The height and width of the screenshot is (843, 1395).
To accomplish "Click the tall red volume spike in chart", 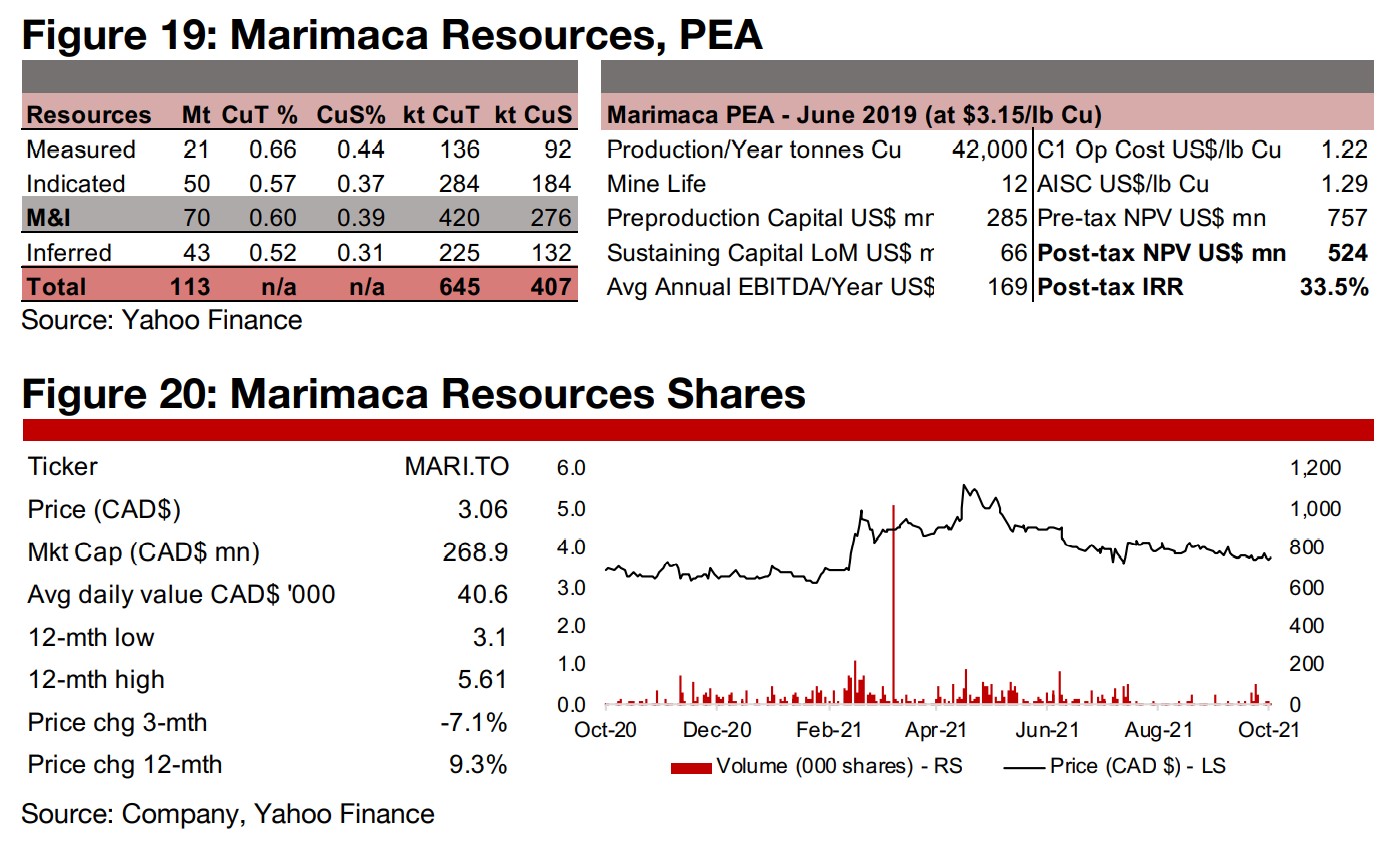I will pyautogui.click(x=893, y=600).
